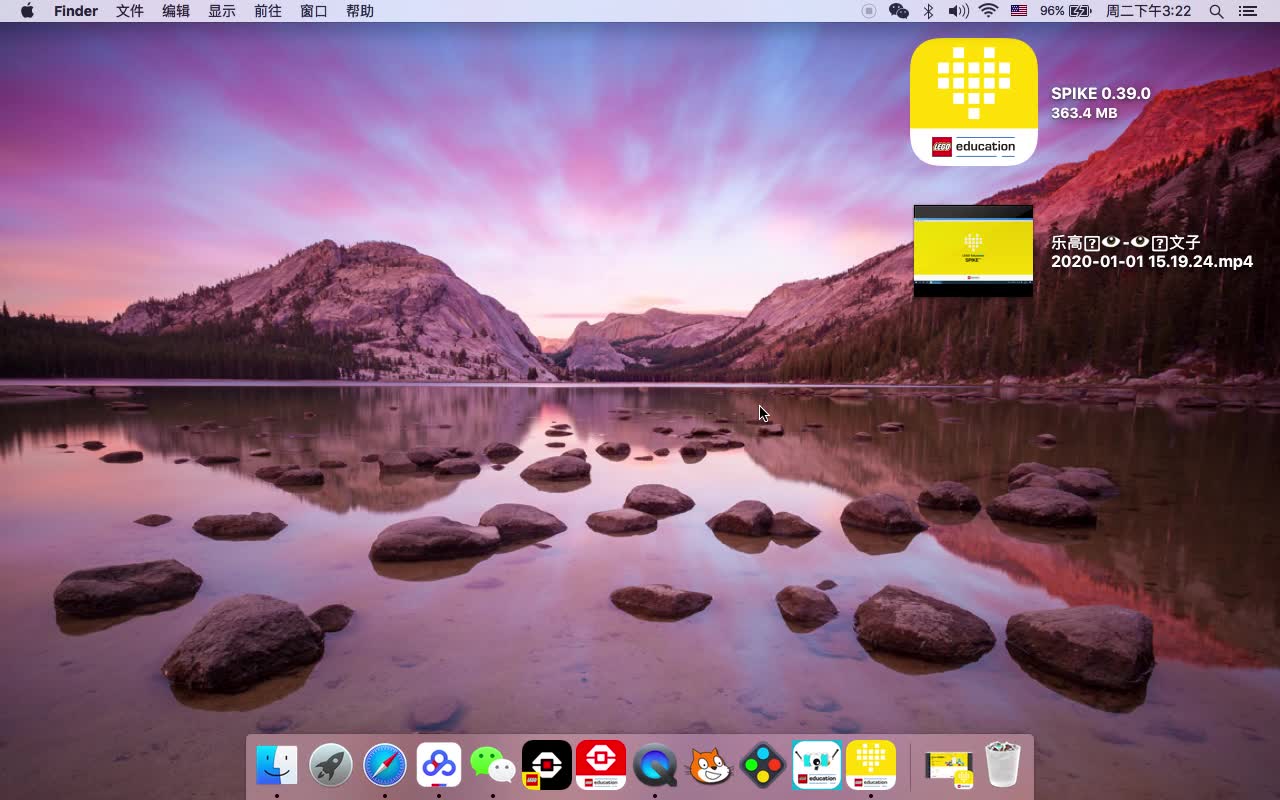Open the Trash in dock
This screenshot has height=800, width=1280.
1002,766
